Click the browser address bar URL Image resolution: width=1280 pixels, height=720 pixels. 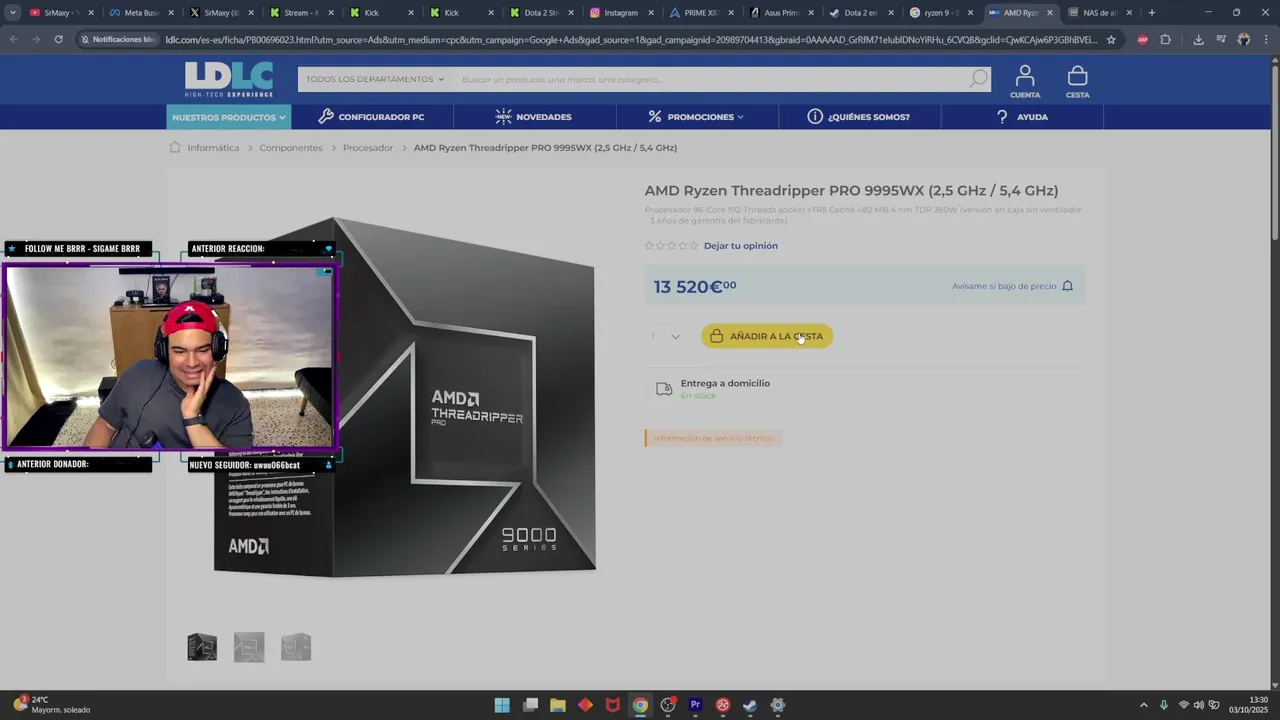pos(630,40)
